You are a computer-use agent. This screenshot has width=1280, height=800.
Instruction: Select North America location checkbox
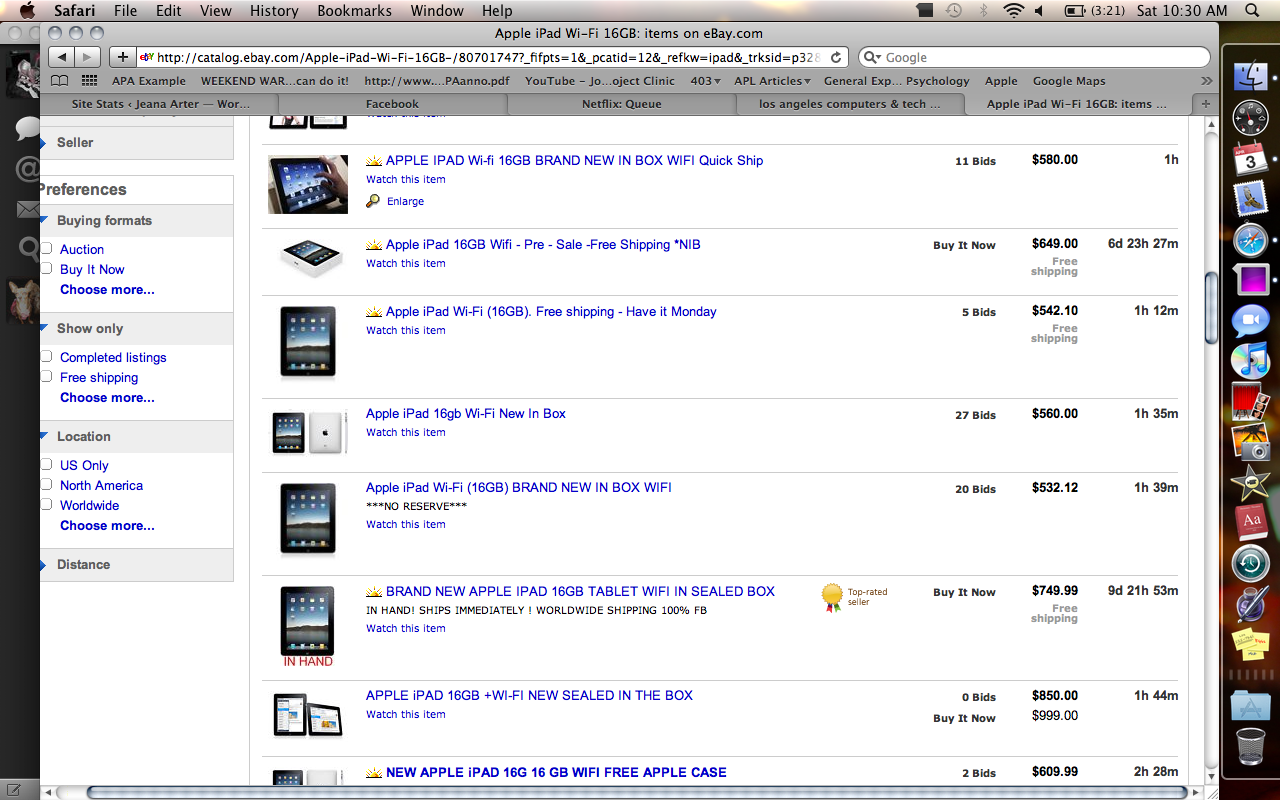pos(46,484)
